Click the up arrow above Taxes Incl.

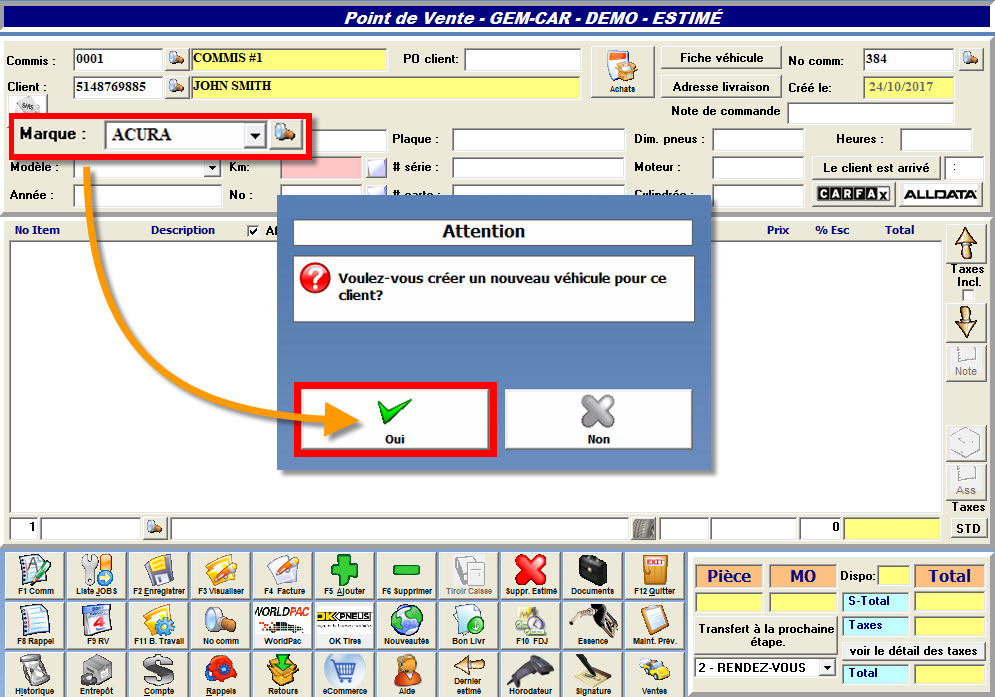(966, 244)
